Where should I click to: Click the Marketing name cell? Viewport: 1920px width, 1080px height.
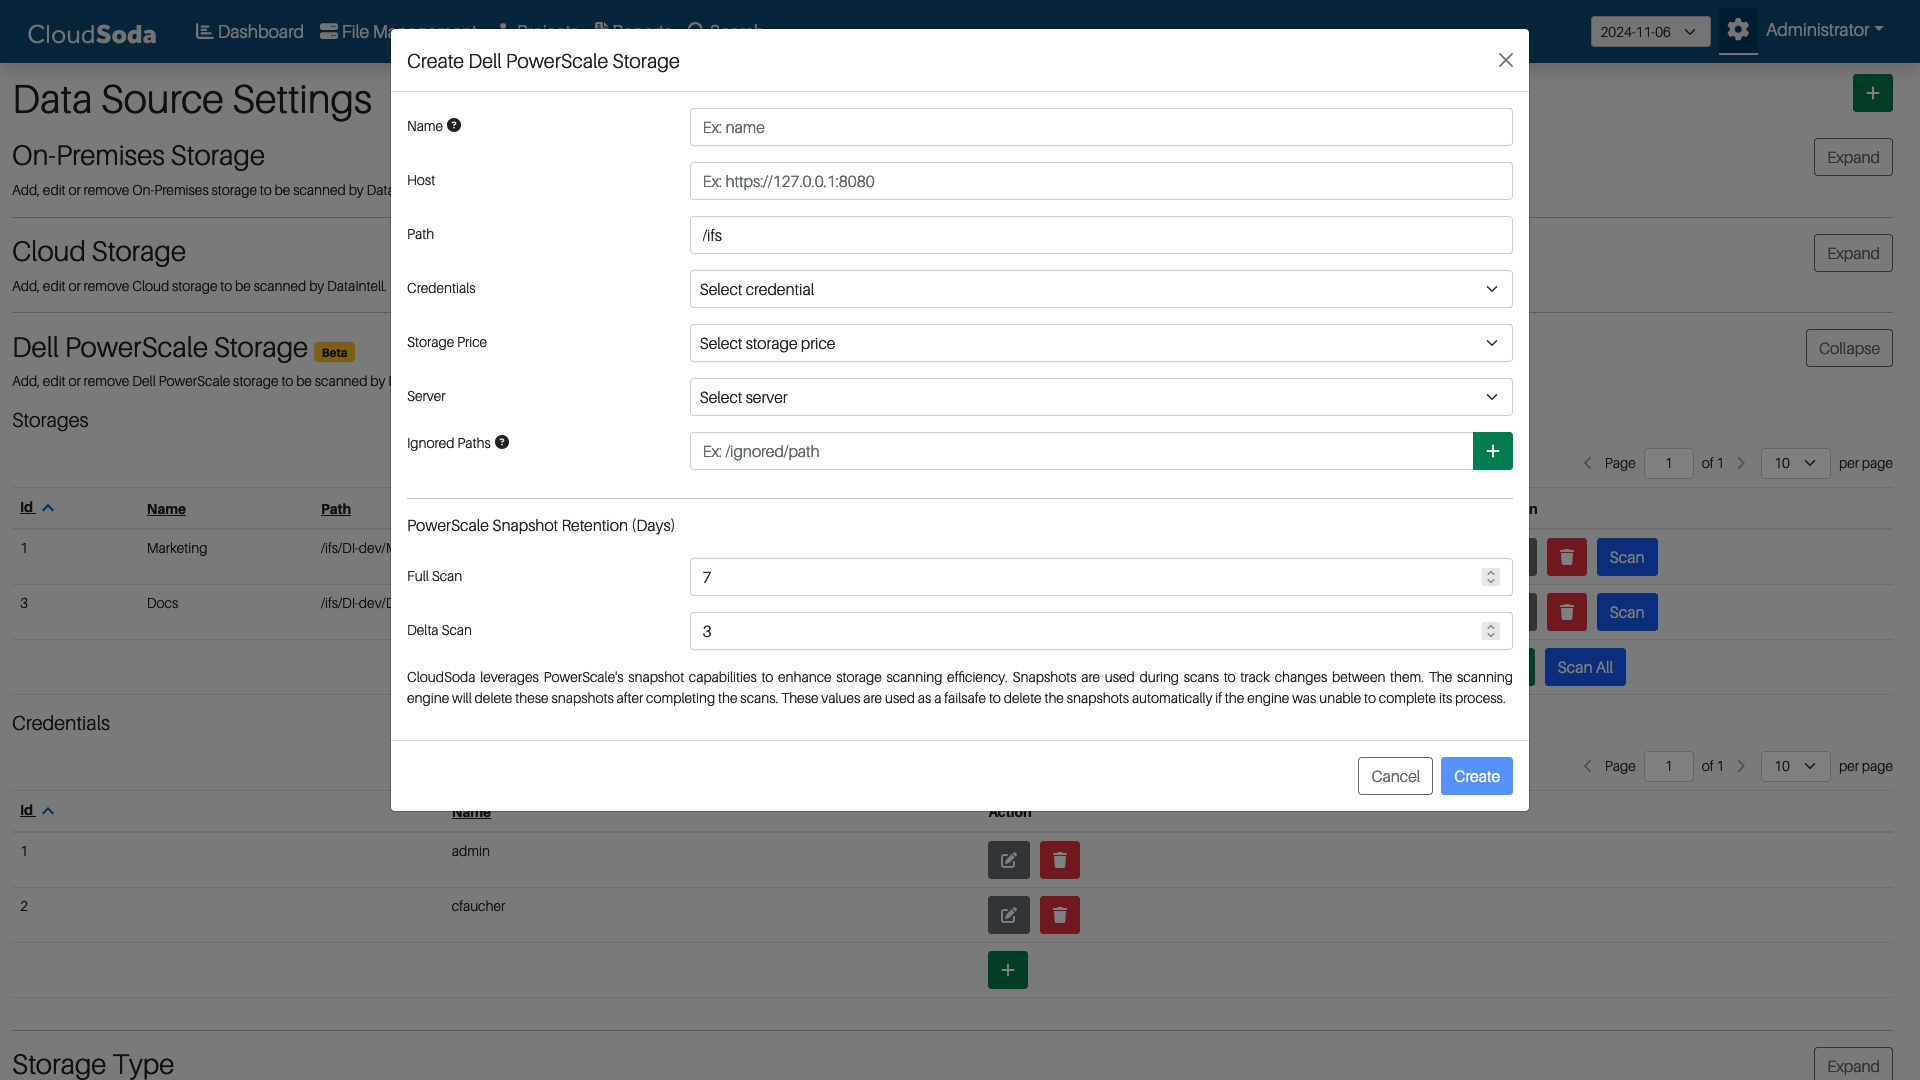(x=177, y=548)
